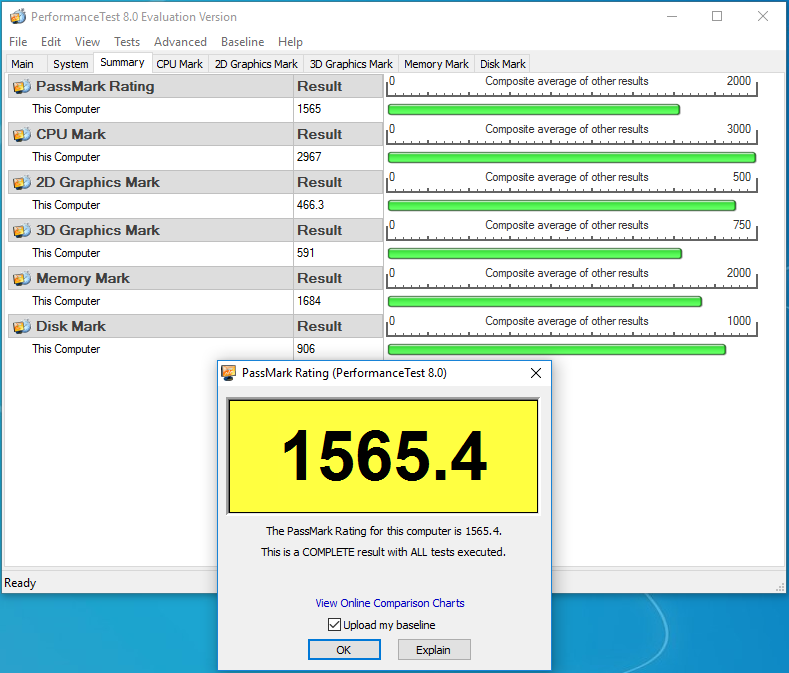Switch to the Memory Mark tab
The image size is (789, 673).
[436, 64]
